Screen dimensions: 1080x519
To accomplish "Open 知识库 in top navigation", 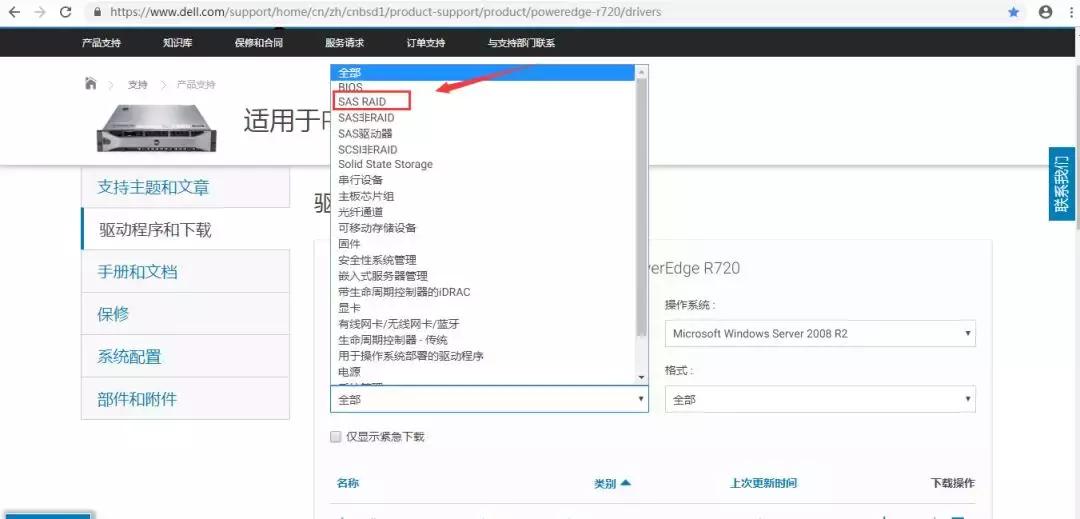I will tap(178, 43).
